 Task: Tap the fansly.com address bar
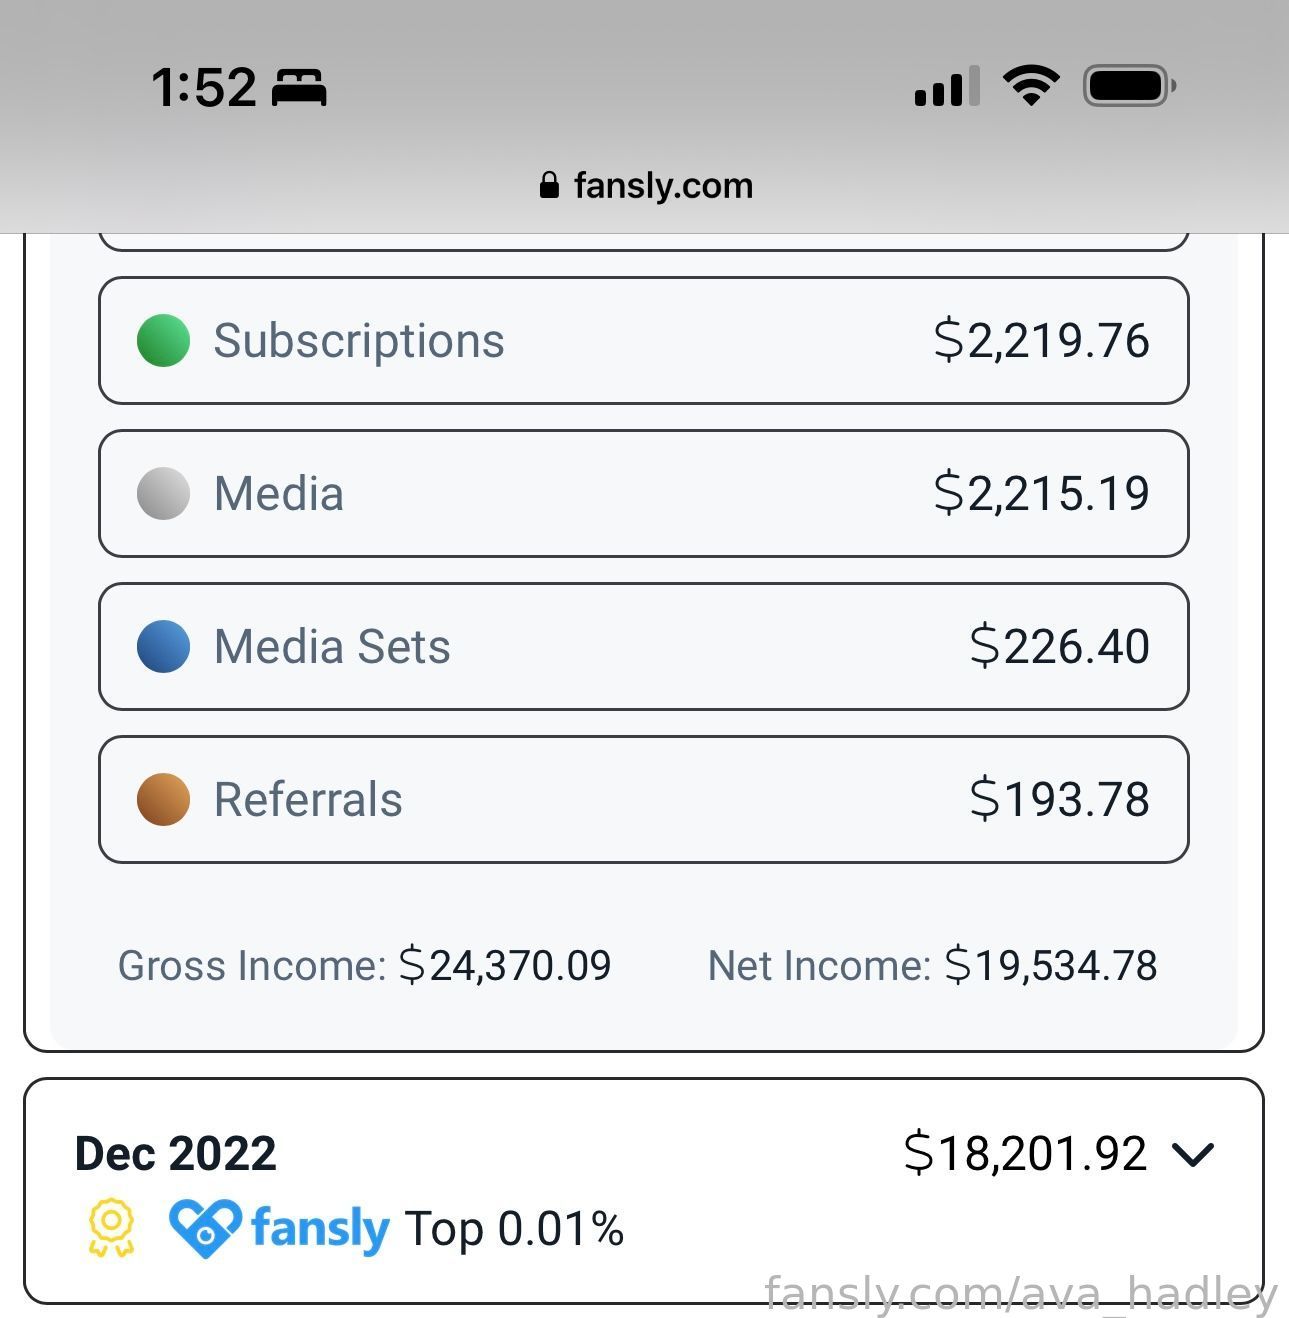click(646, 185)
